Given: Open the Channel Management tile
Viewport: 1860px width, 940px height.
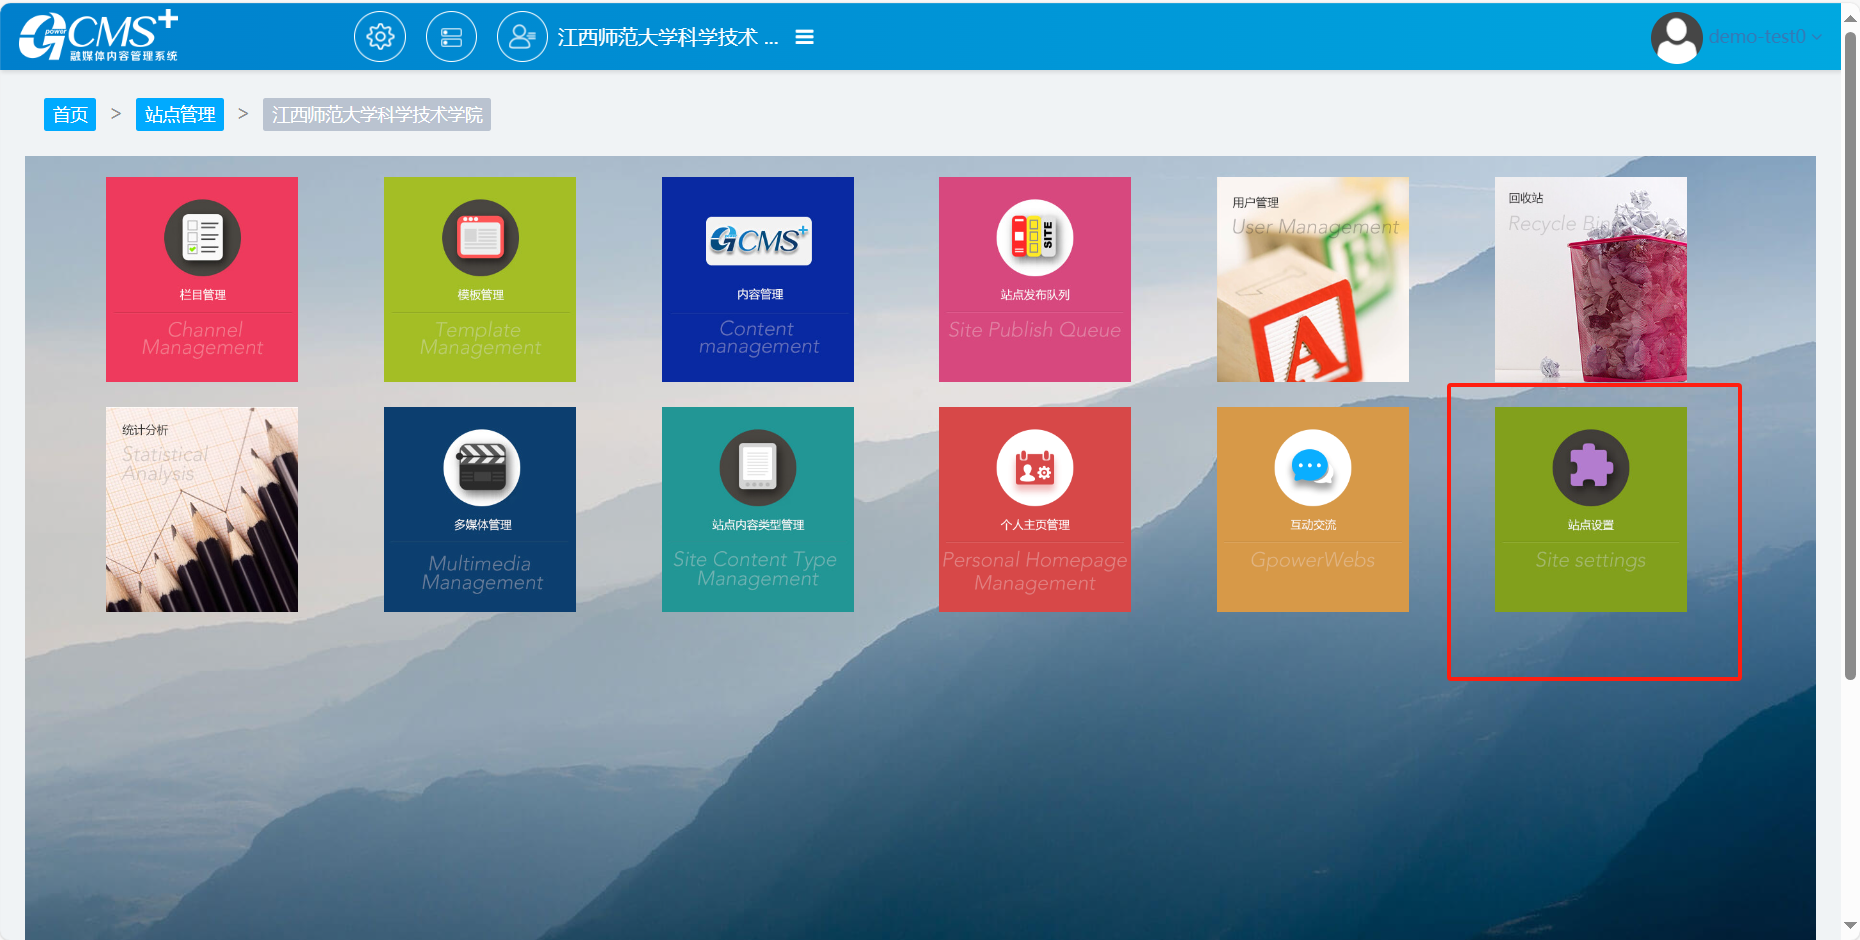Looking at the screenshot, I should [x=202, y=279].
